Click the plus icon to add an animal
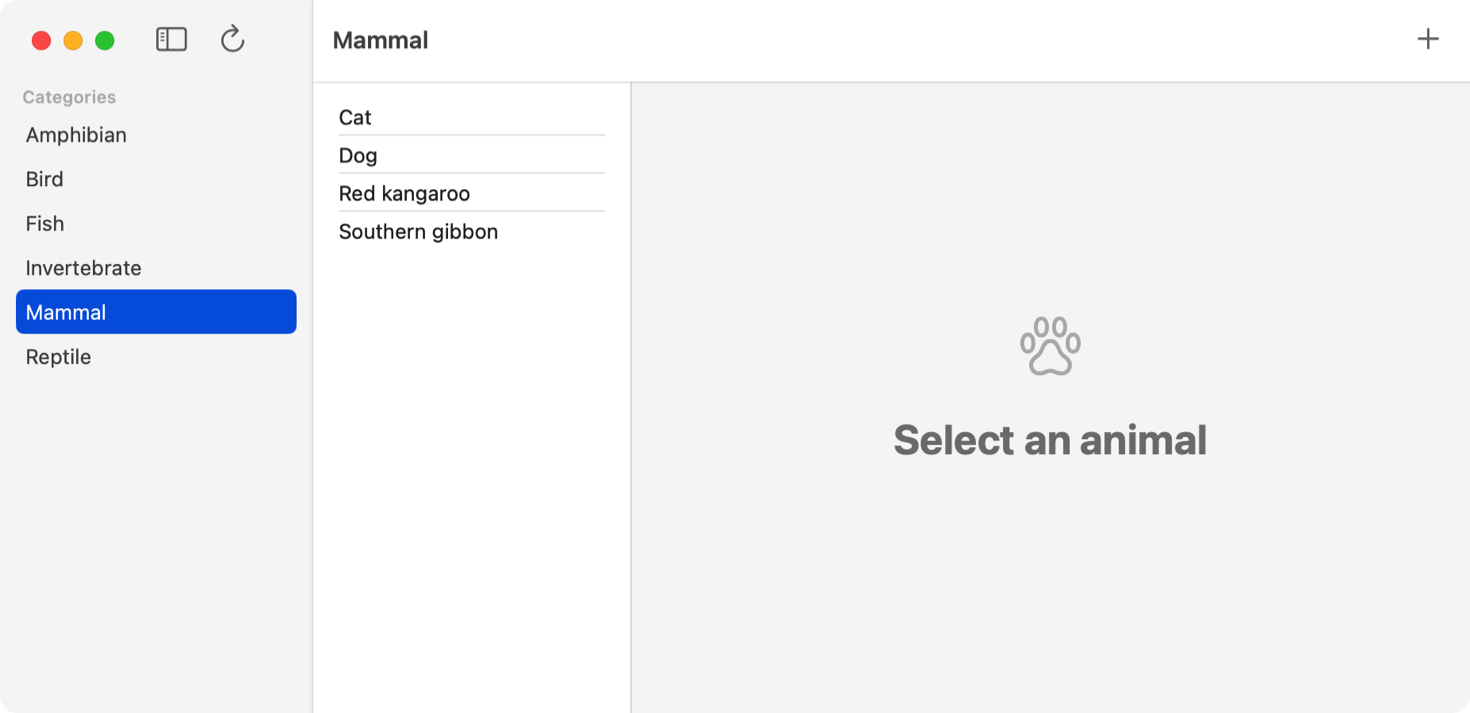Viewport: 1470px width, 713px height. 1428,39
